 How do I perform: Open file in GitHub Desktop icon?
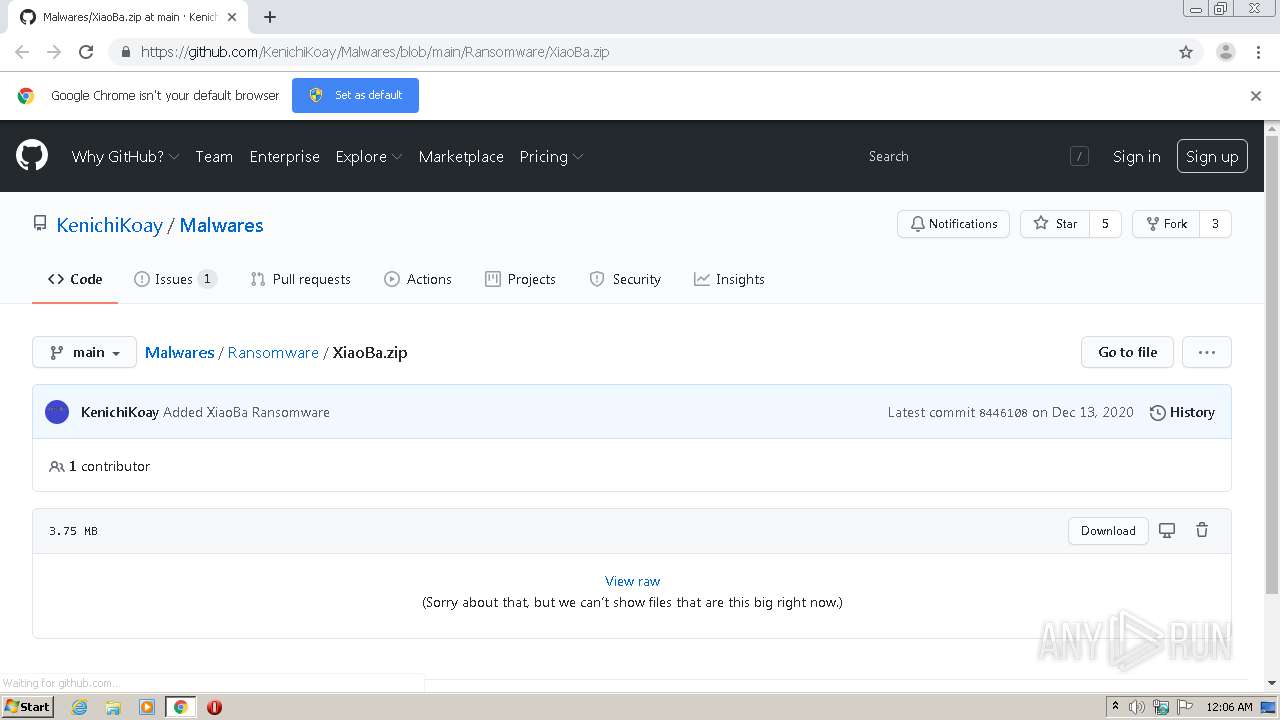pyautogui.click(x=1167, y=531)
